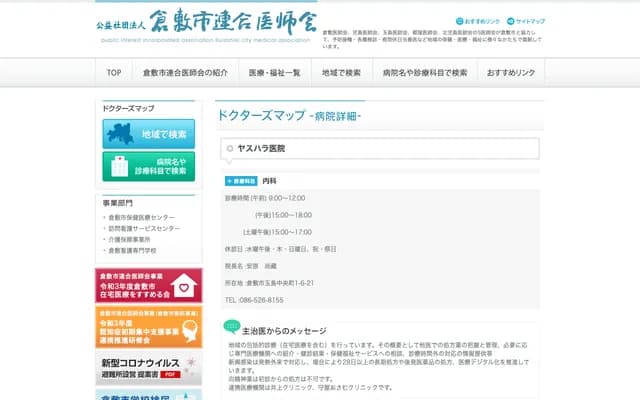Image resolution: width=640 pixels, height=400 pixels.
Task: Select 医療・福祉一覧 in navigation bar
Action: pyautogui.click(x=274, y=73)
